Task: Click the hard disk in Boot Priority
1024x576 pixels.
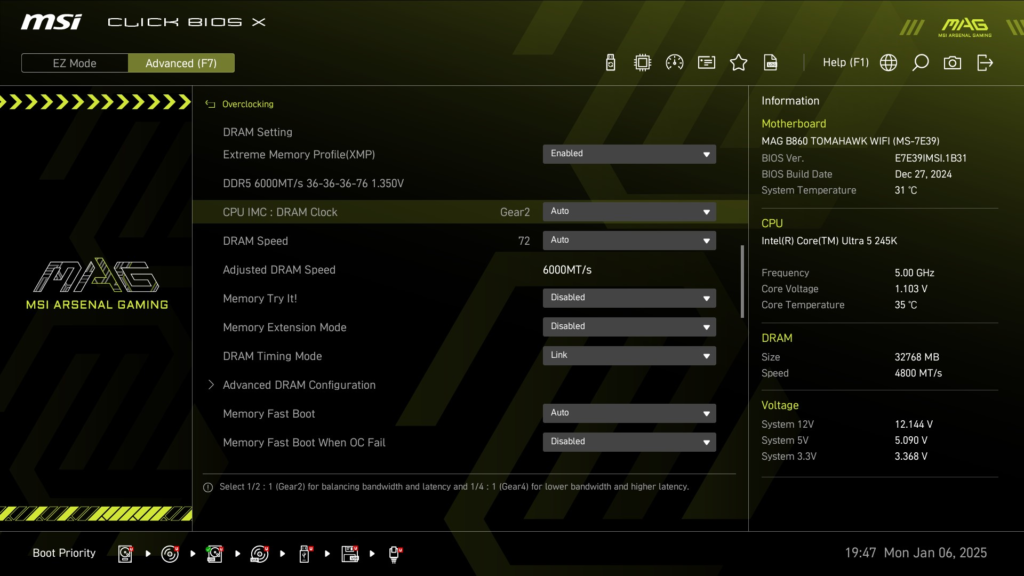Action: coord(125,553)
